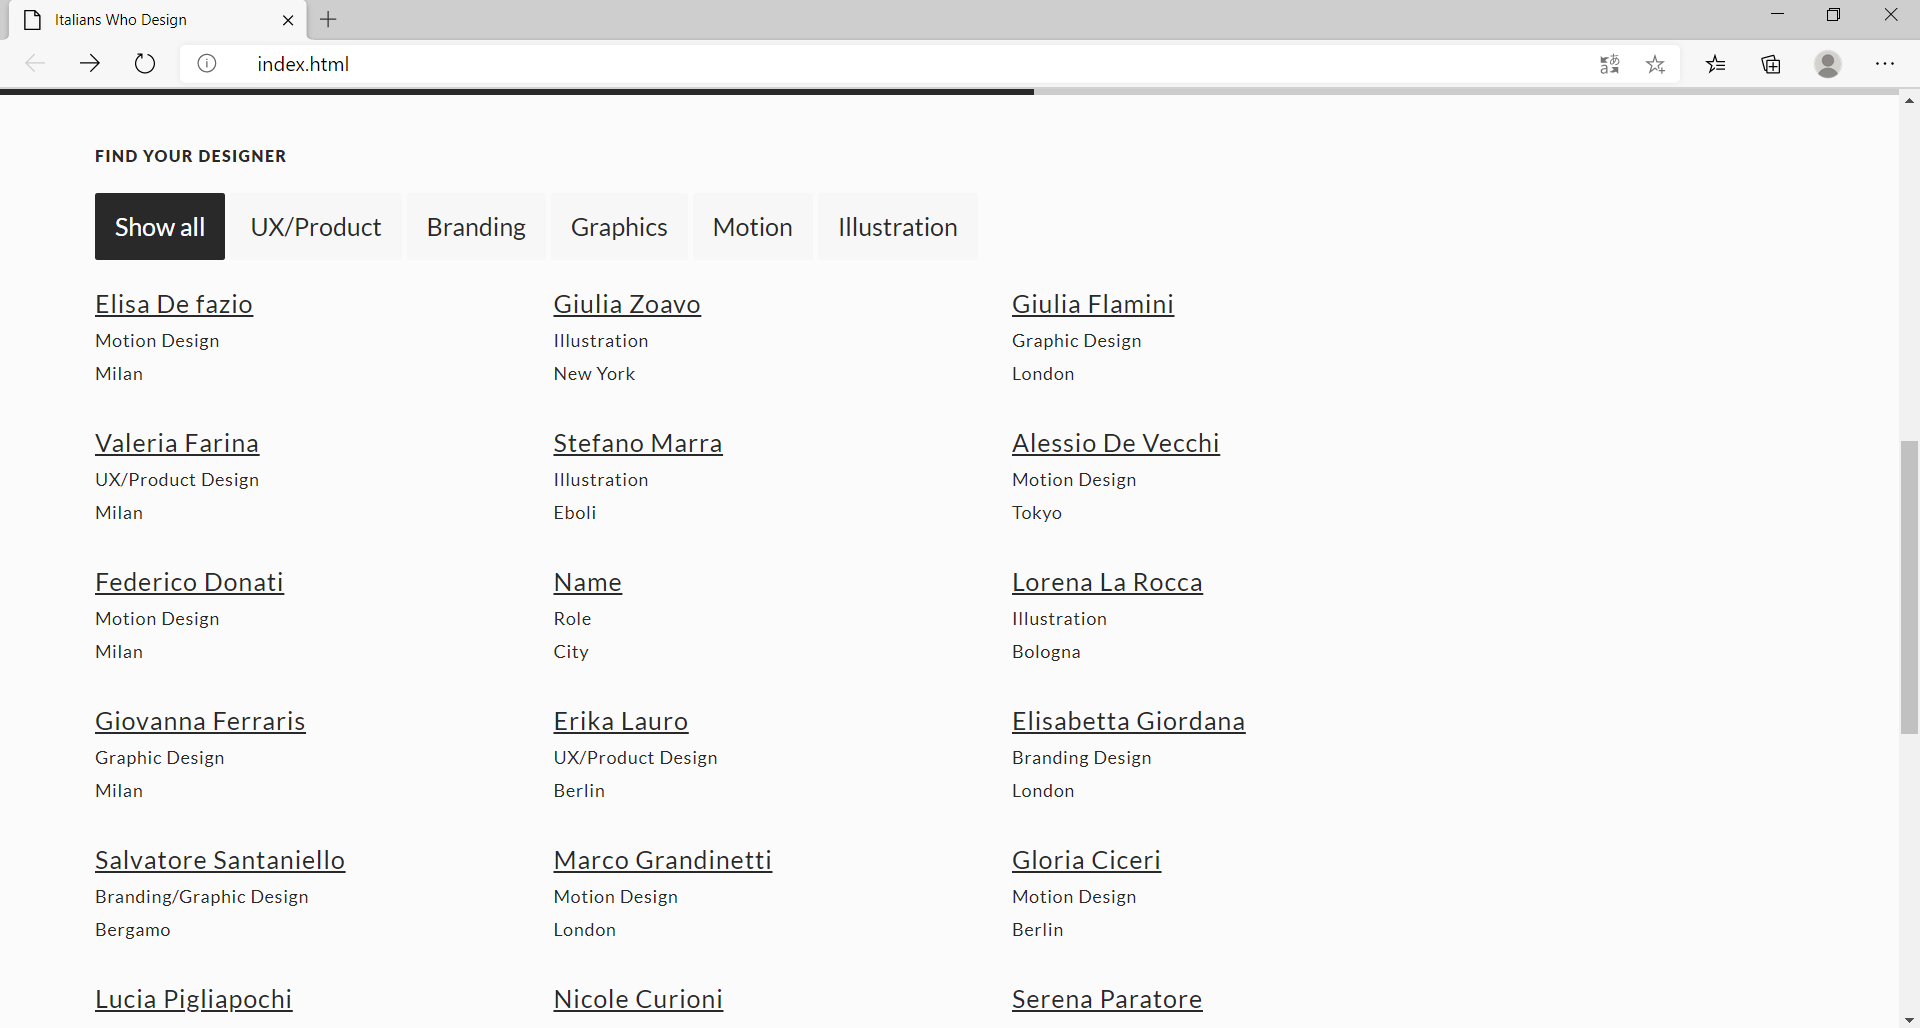Open the browser profile avatar

click(1827, 63)
